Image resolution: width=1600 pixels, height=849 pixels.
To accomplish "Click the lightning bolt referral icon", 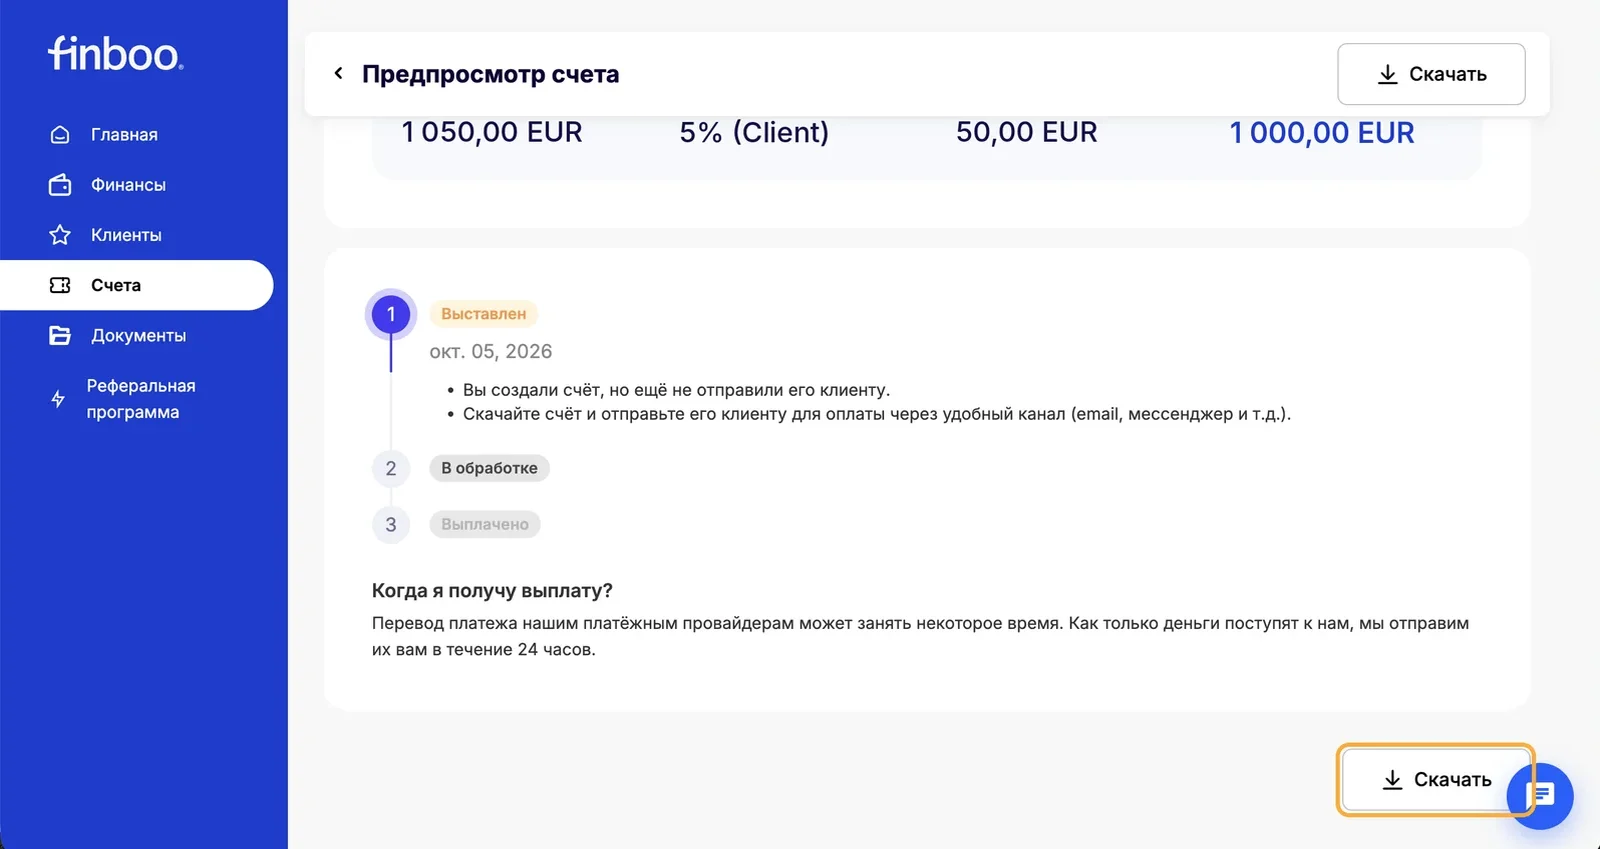I will (58, 399).
